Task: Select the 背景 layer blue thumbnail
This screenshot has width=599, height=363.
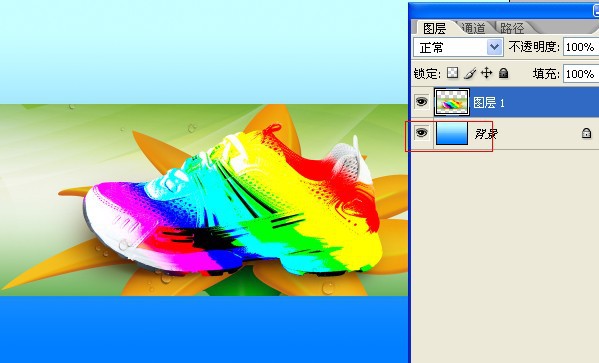Action: (x=452, y=133)
